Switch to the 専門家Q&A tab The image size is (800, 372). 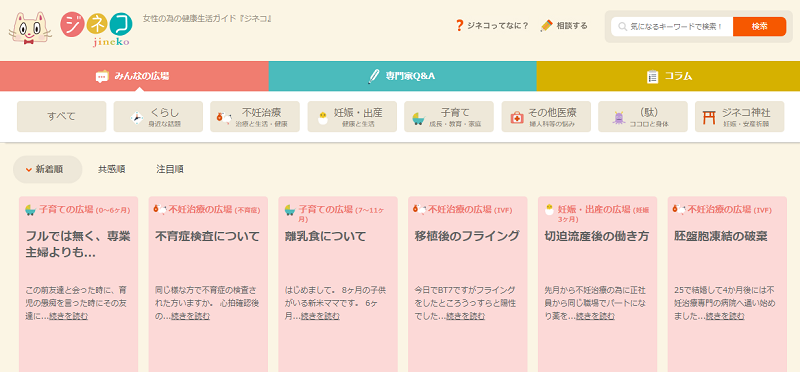pos(403,77)
